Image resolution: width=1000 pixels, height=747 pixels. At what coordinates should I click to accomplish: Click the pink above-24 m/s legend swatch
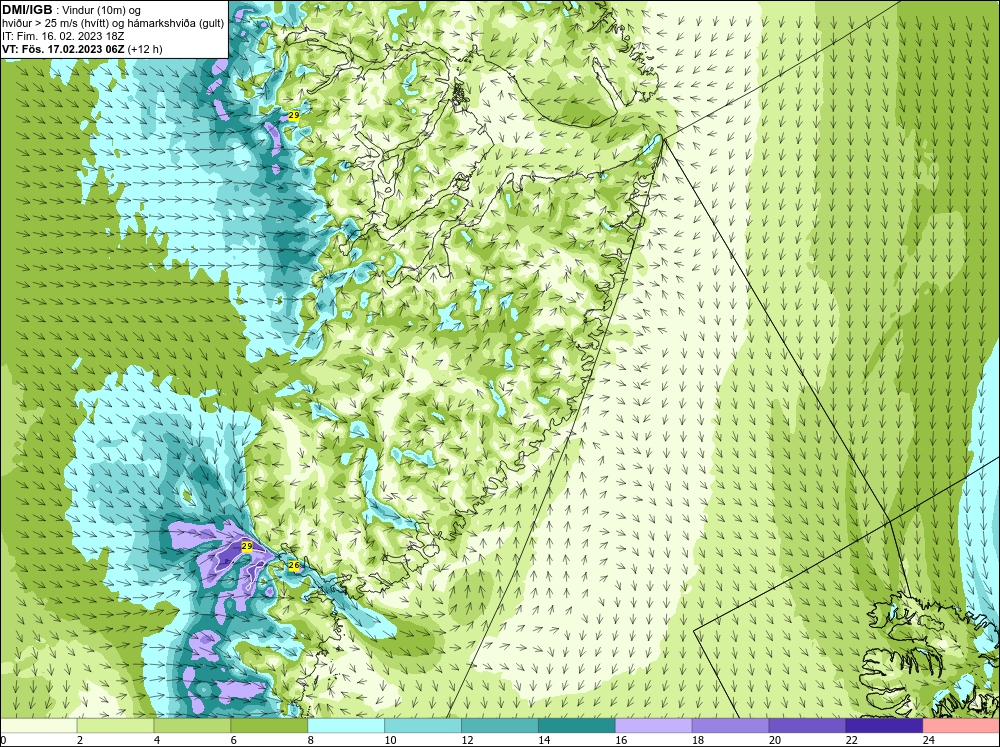click(x=961, y=726)
